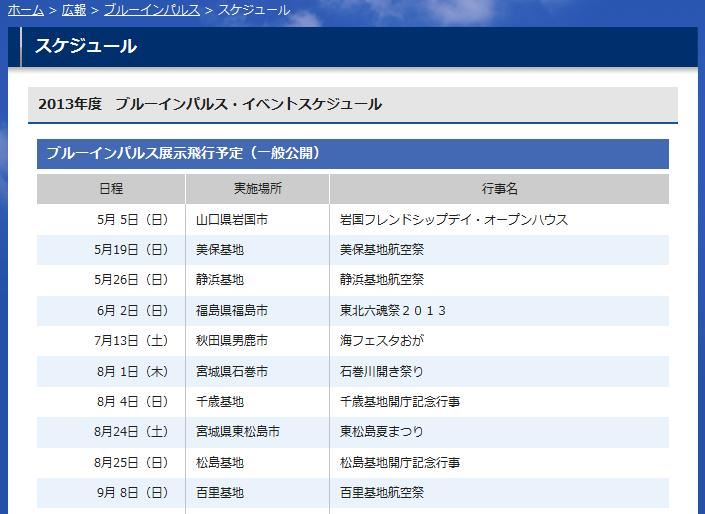
Task: Select the date 5月19日（日）
Action: pos(132,250)
